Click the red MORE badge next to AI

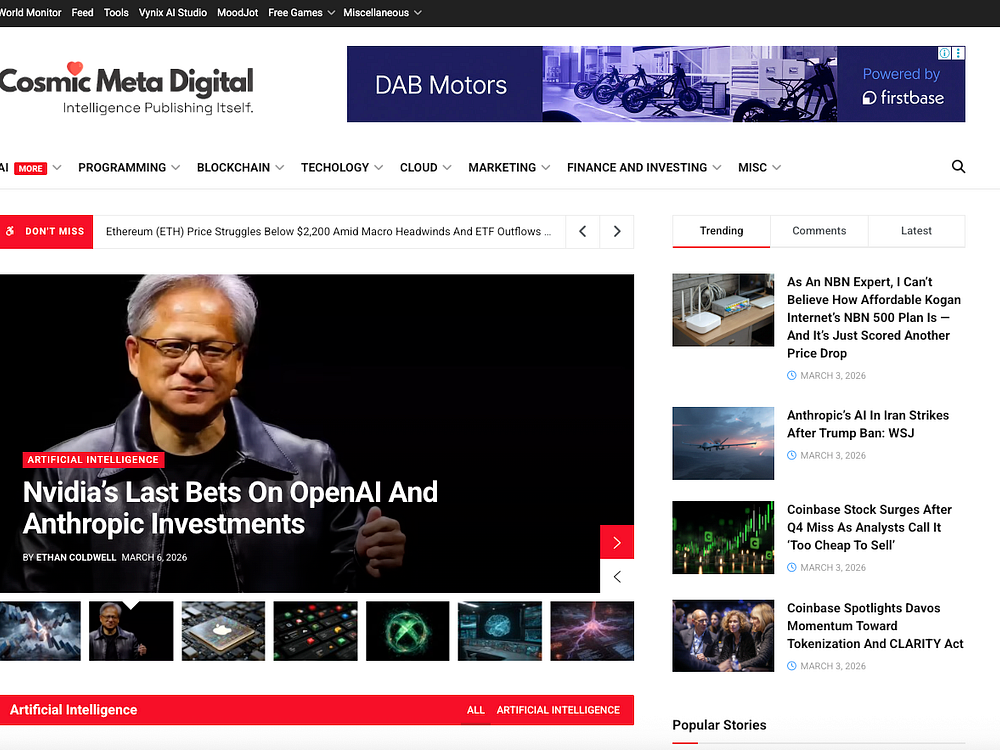[x=31, y=168]
